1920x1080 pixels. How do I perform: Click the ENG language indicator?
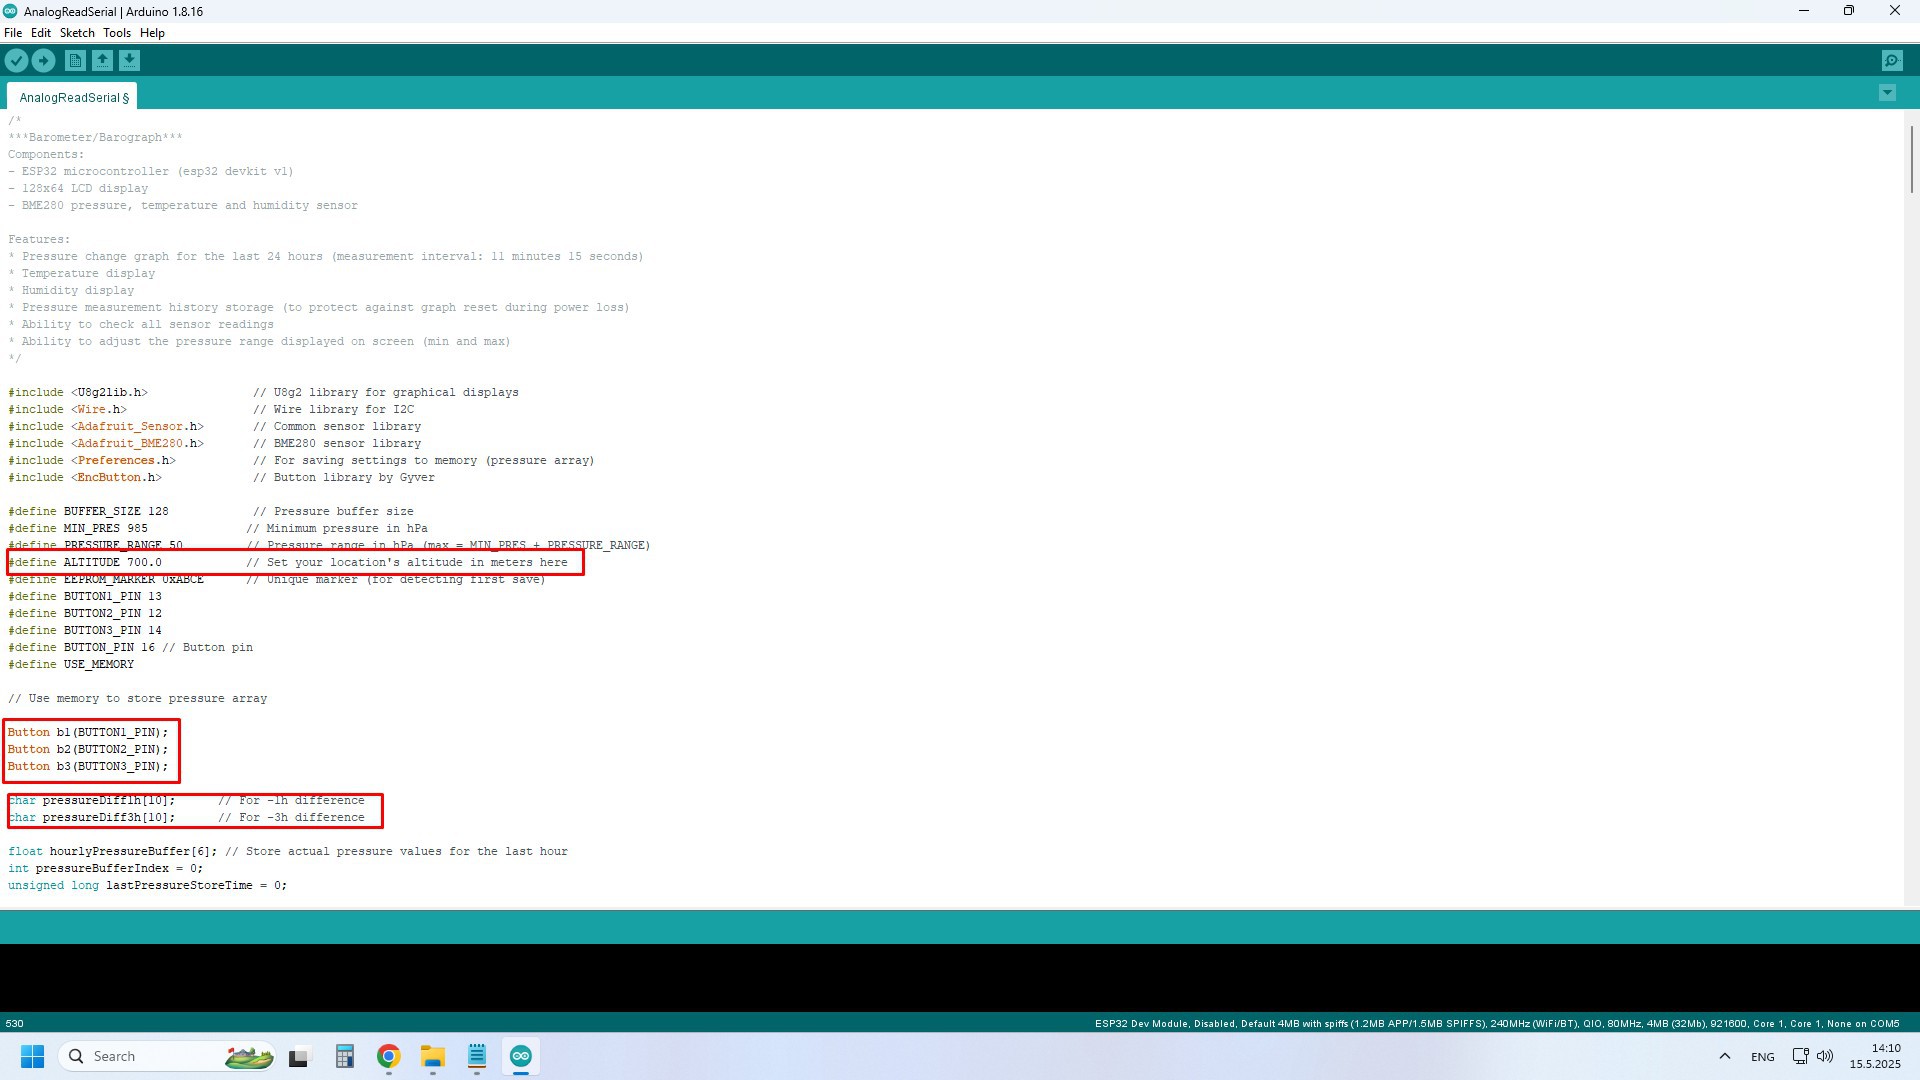coord(1762,1057)
